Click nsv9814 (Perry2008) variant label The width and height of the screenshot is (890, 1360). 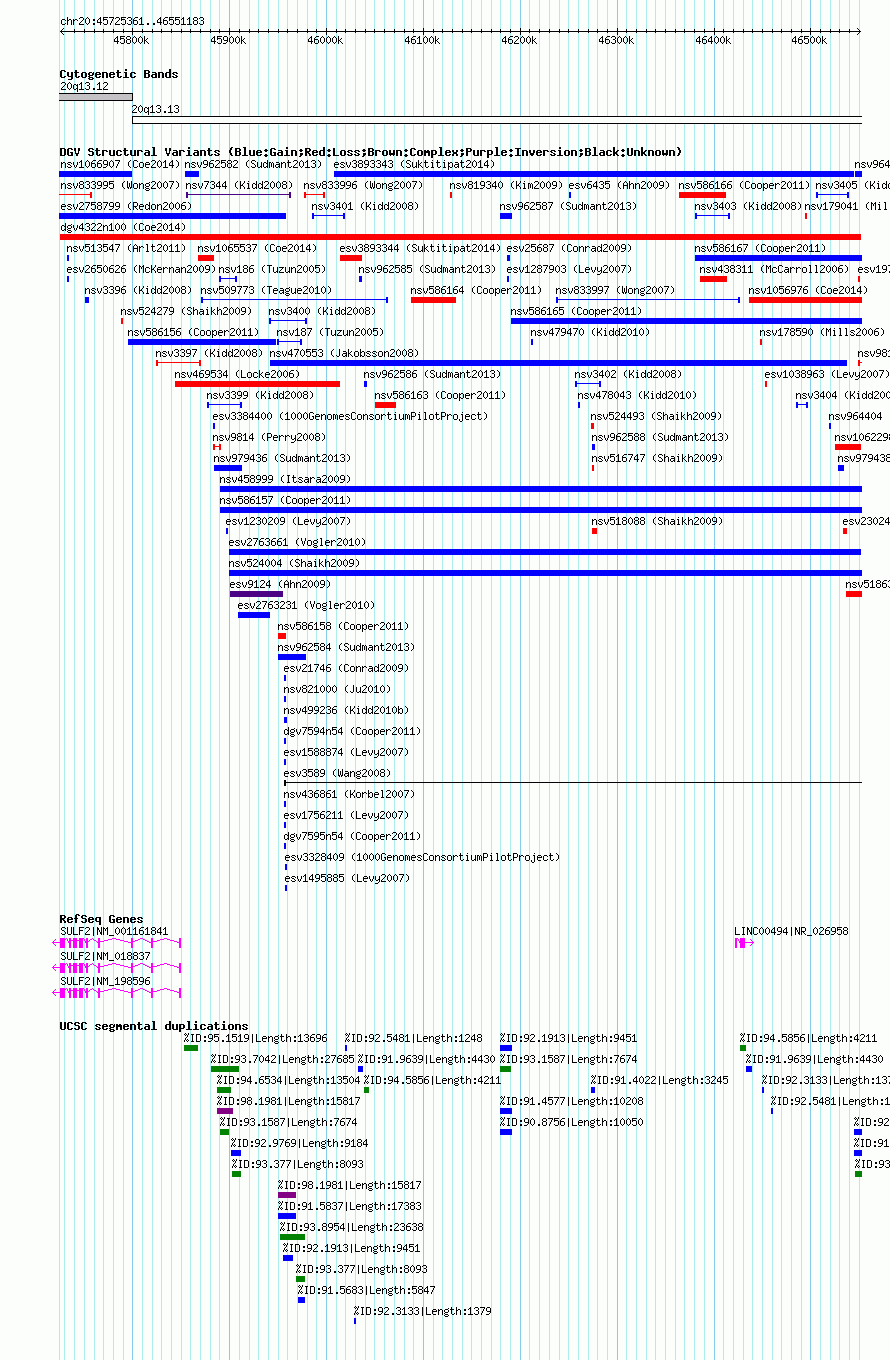(269, 437)
